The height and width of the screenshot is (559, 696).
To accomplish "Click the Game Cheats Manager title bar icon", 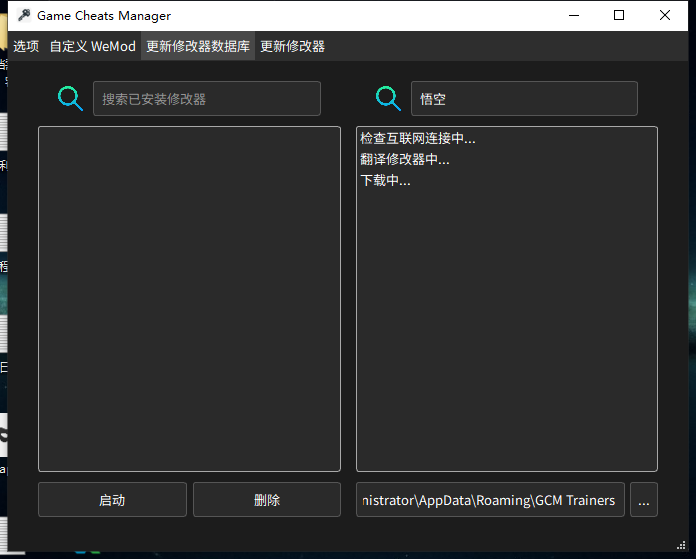I will coord(23,15).
